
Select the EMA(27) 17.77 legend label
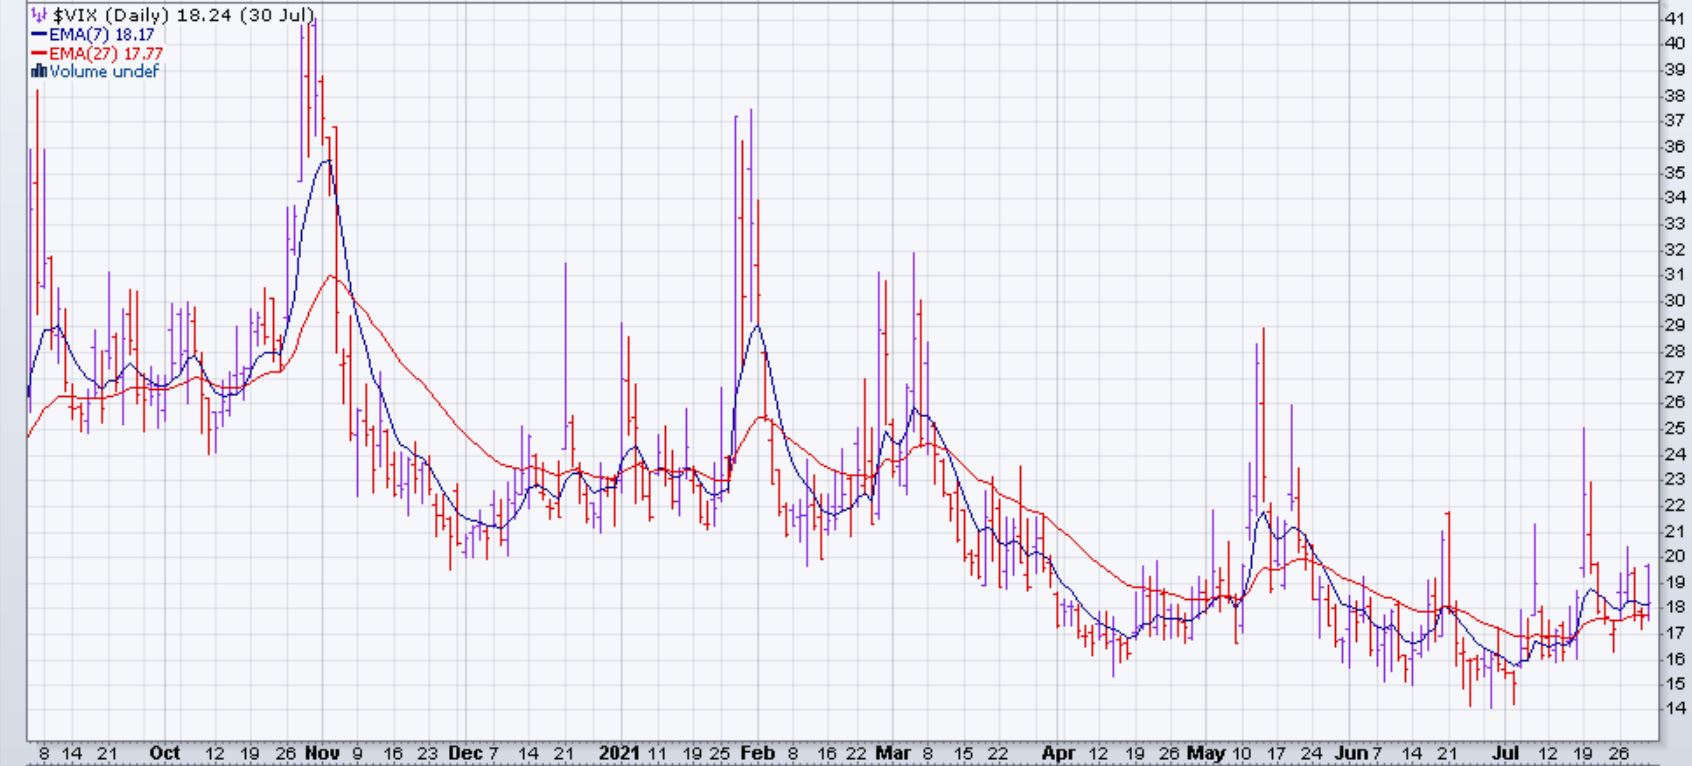(x=105, y=54)
